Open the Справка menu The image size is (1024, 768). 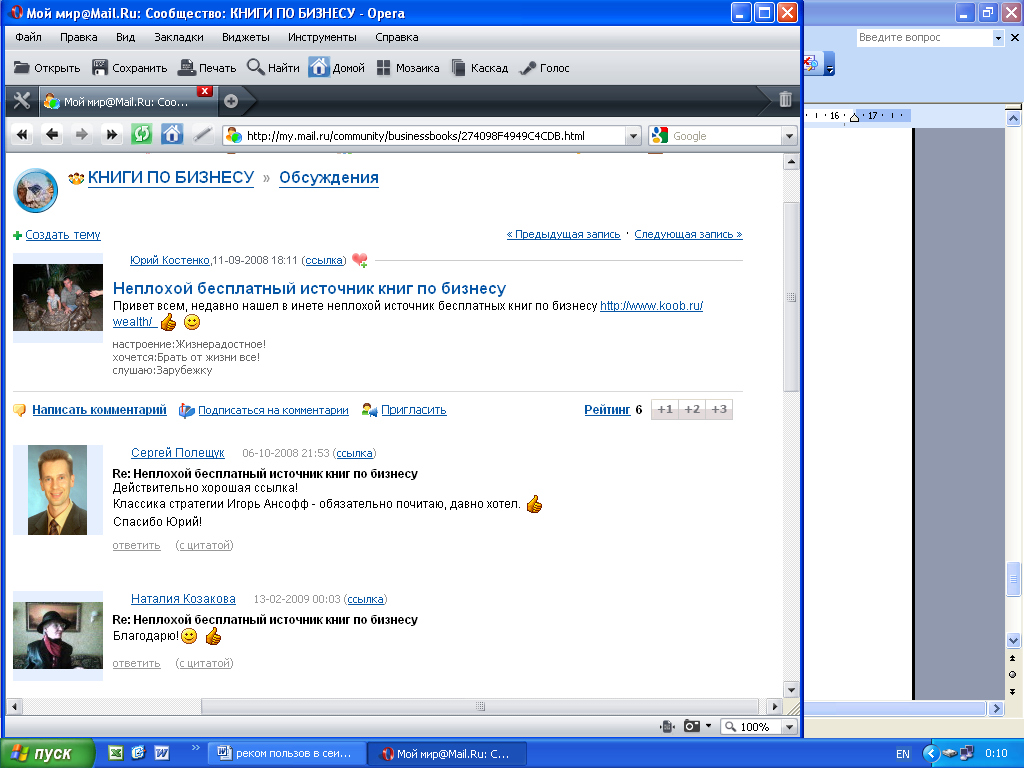(396, 37)
